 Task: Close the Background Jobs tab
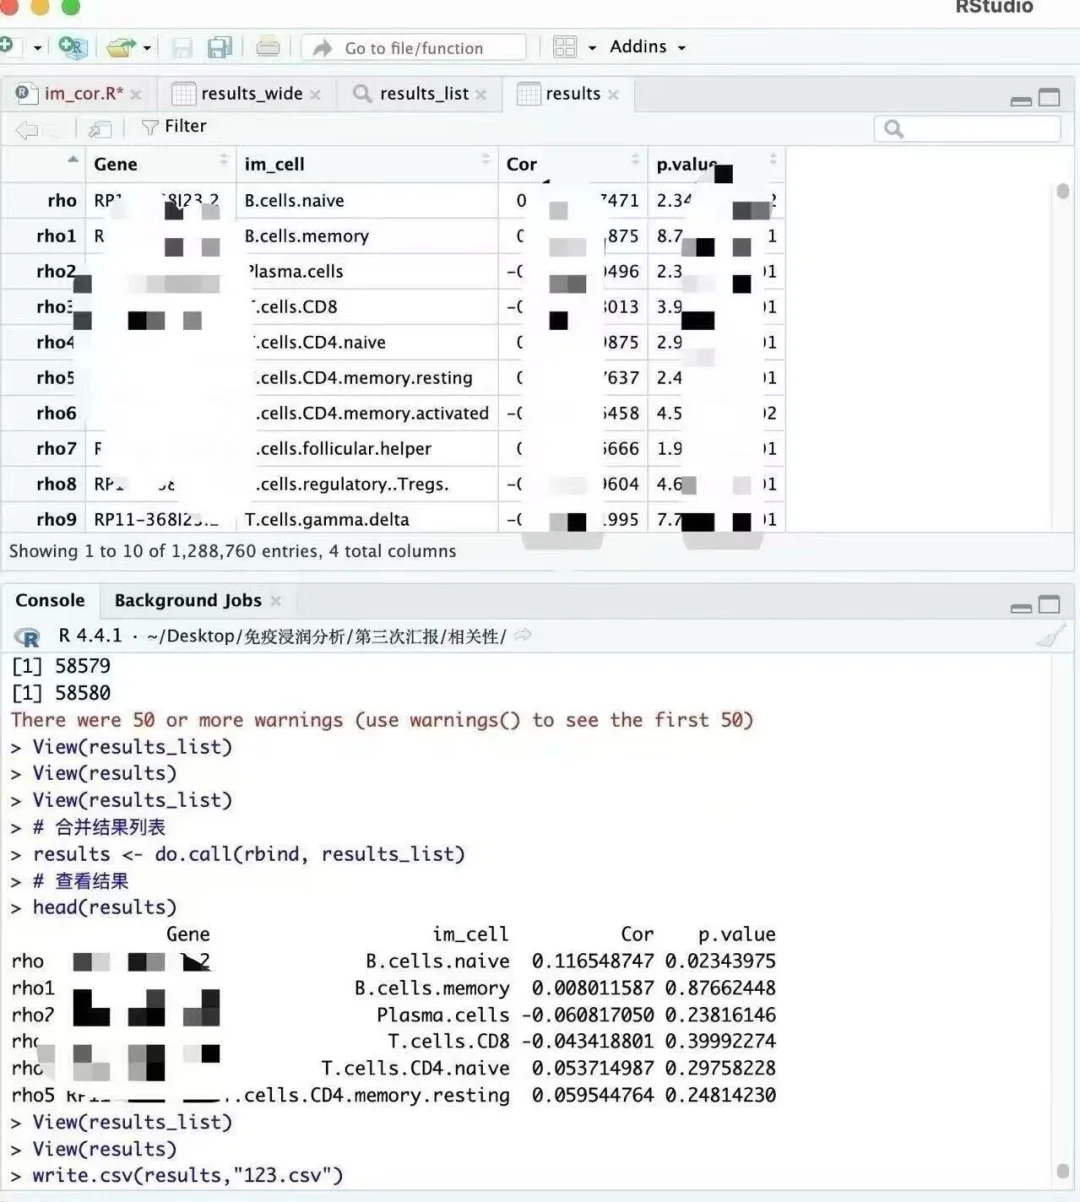276,600
